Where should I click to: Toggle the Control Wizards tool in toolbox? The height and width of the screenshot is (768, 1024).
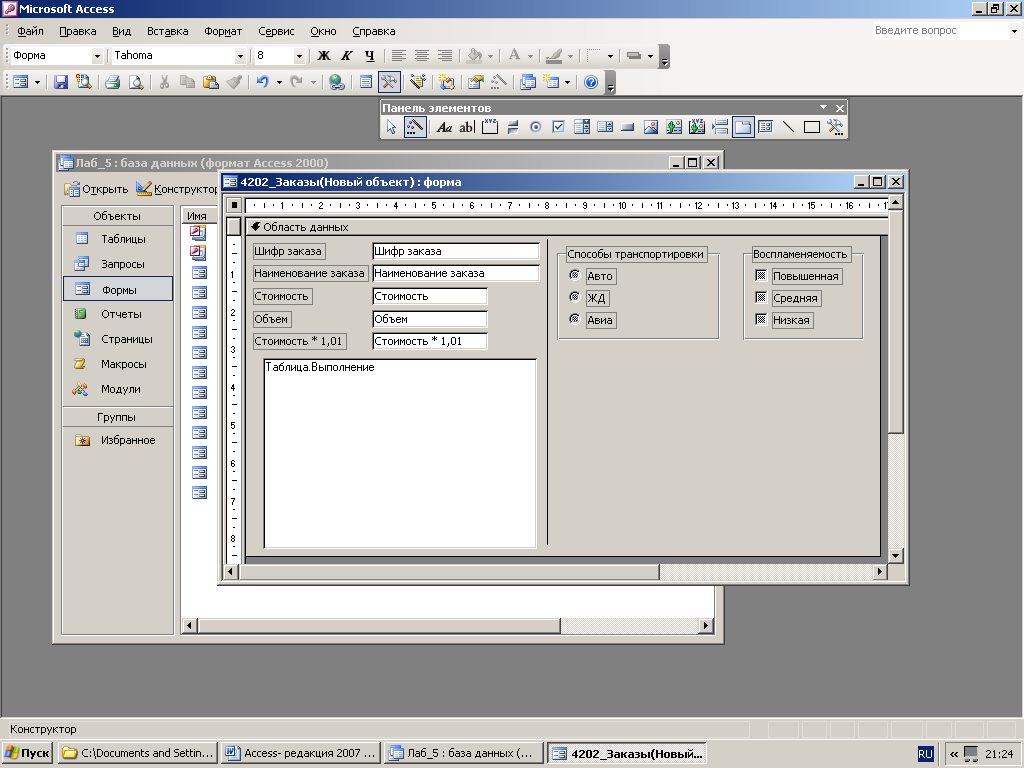pos(415,127)
